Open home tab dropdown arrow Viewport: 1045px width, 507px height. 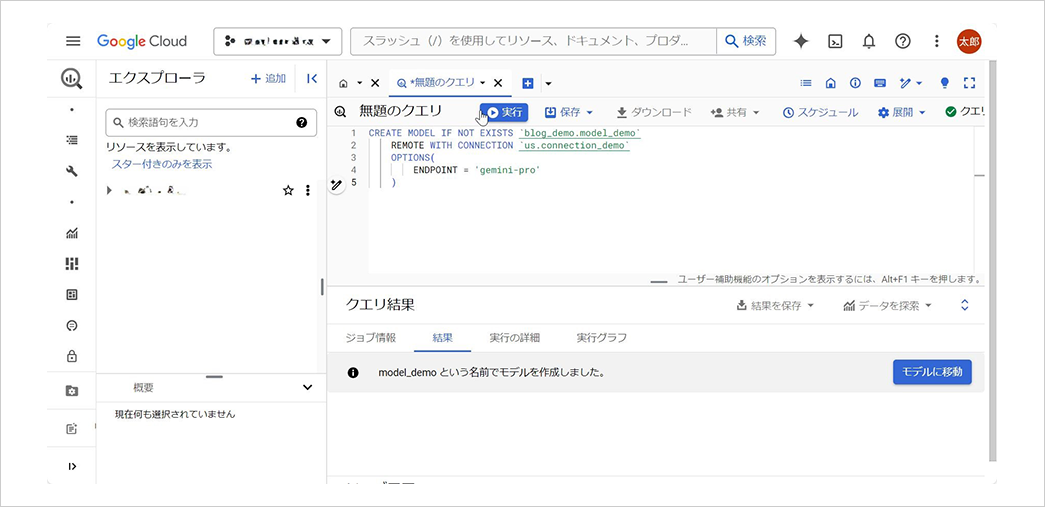(x=359, y=83)
